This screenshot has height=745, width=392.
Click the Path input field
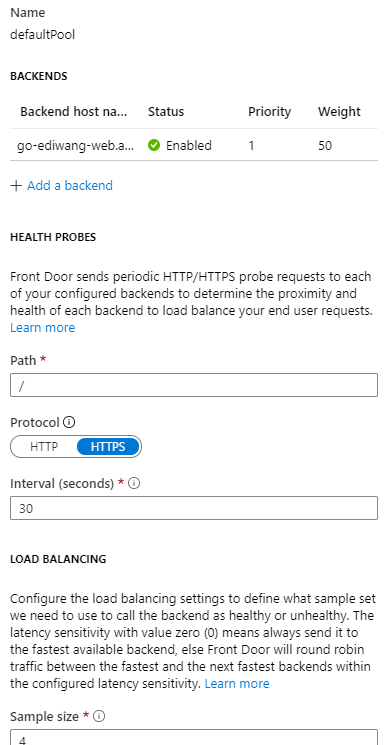point(194,385)
